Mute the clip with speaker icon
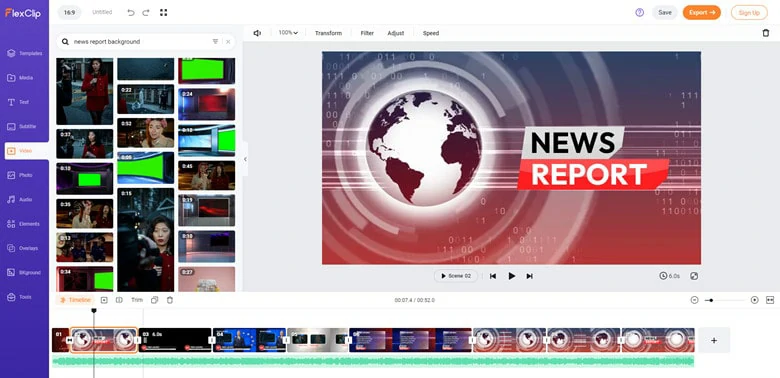 257,33
